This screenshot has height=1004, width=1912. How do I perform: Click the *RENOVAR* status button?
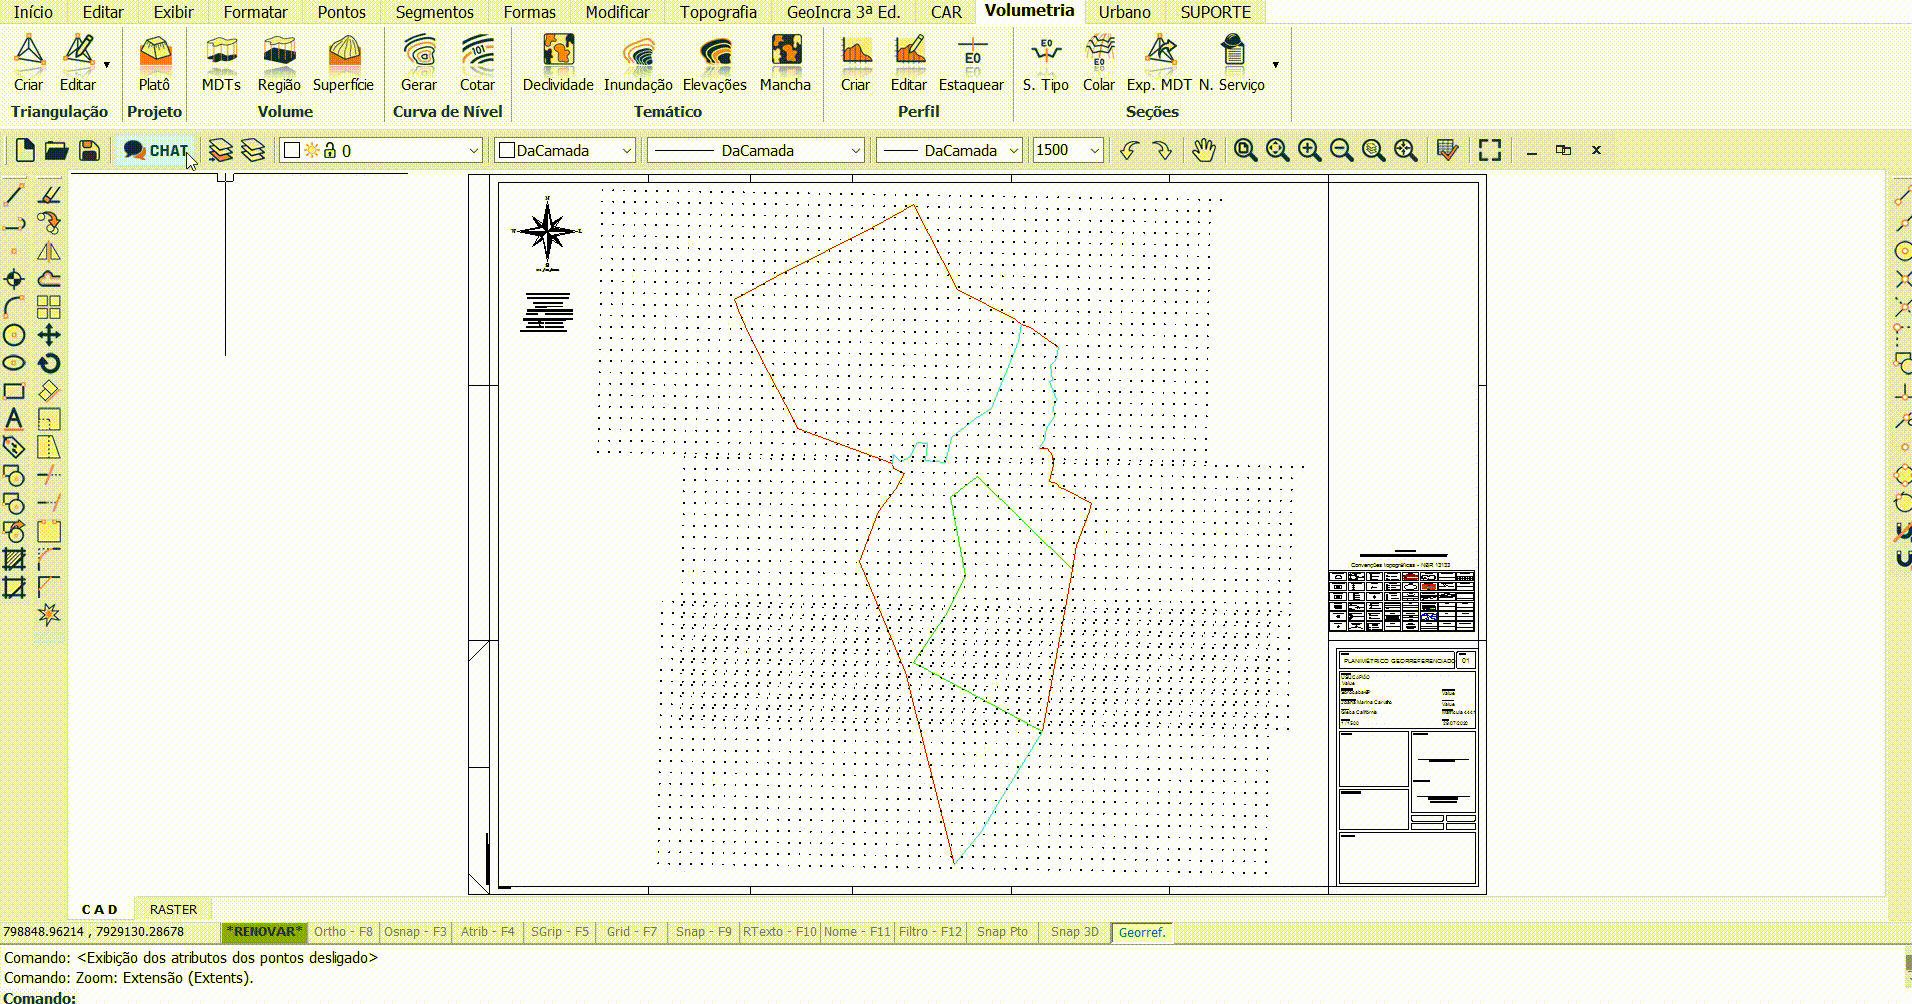264,932
